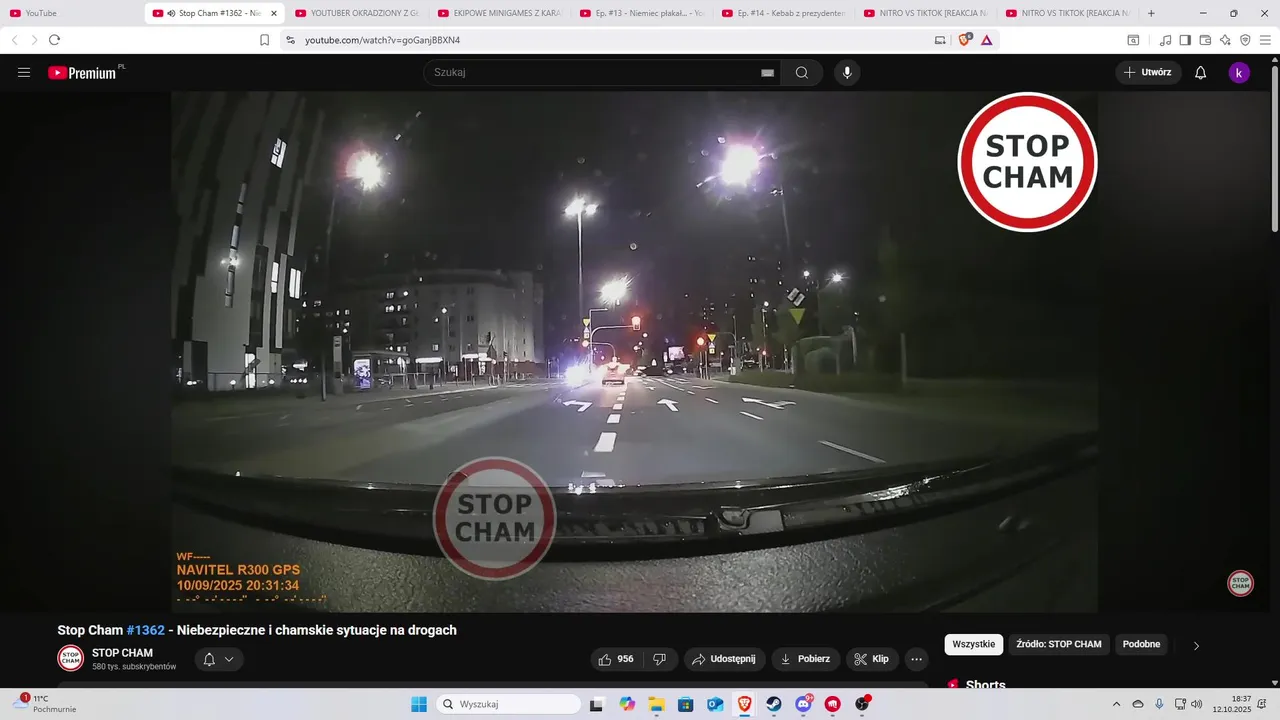
Task: Click Pobierz download button
Action: coord(805,659)
